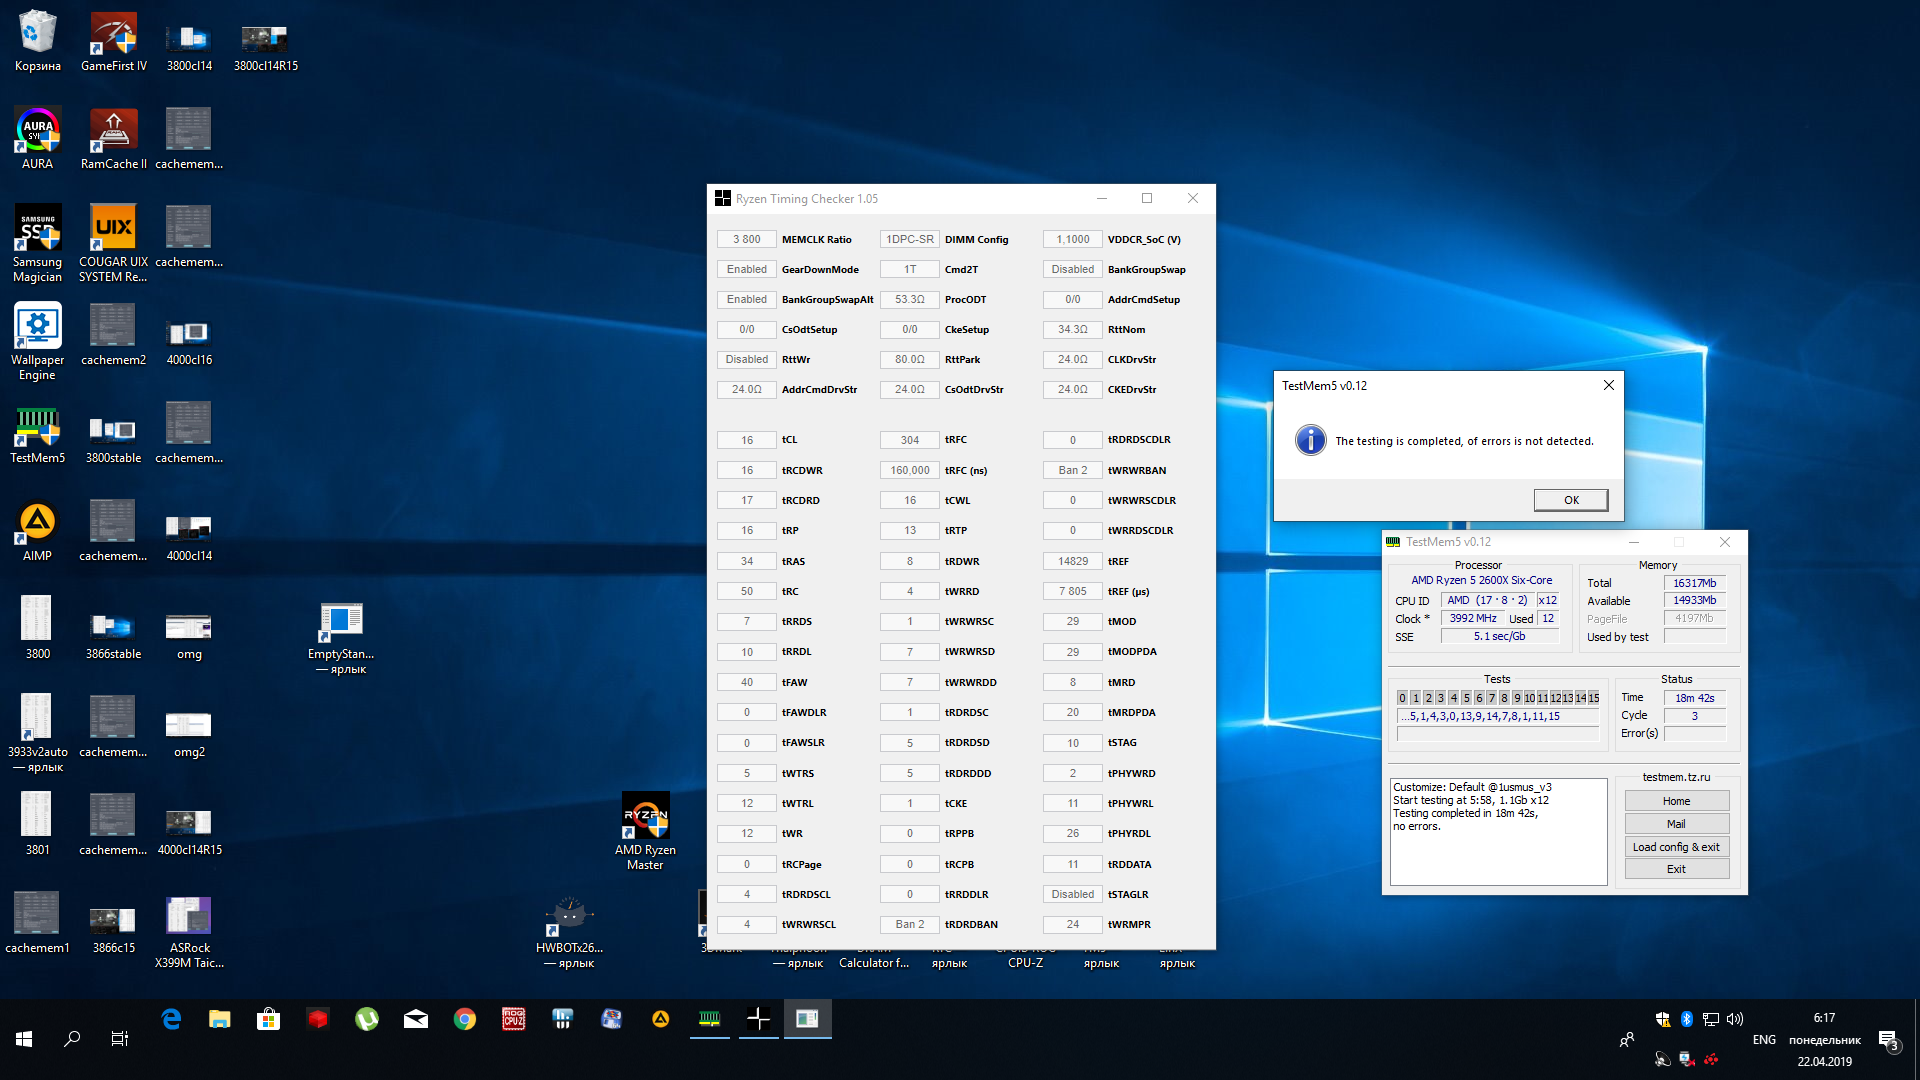Click the uTorrent taskbar icon
1920x1080 pixels.
[366, 1019]
